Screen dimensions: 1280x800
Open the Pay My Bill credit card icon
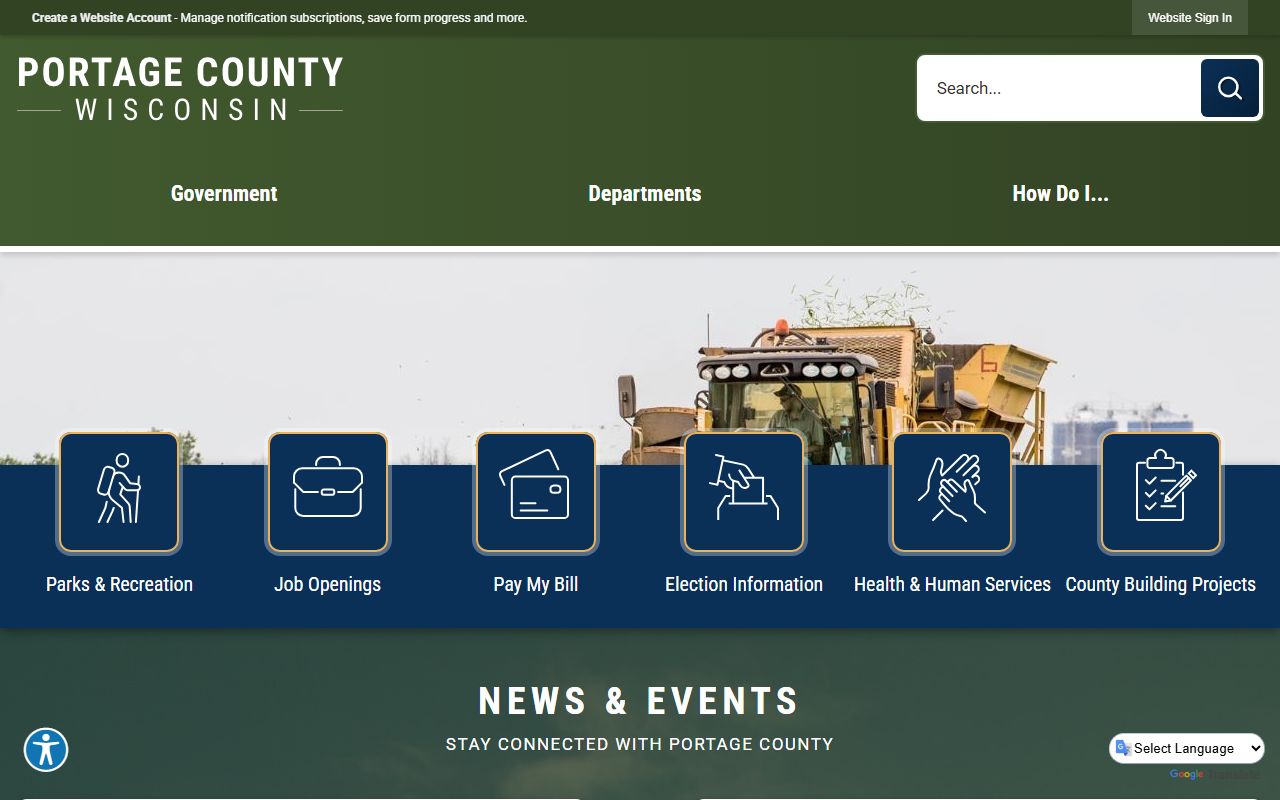(x=536, y=492)
